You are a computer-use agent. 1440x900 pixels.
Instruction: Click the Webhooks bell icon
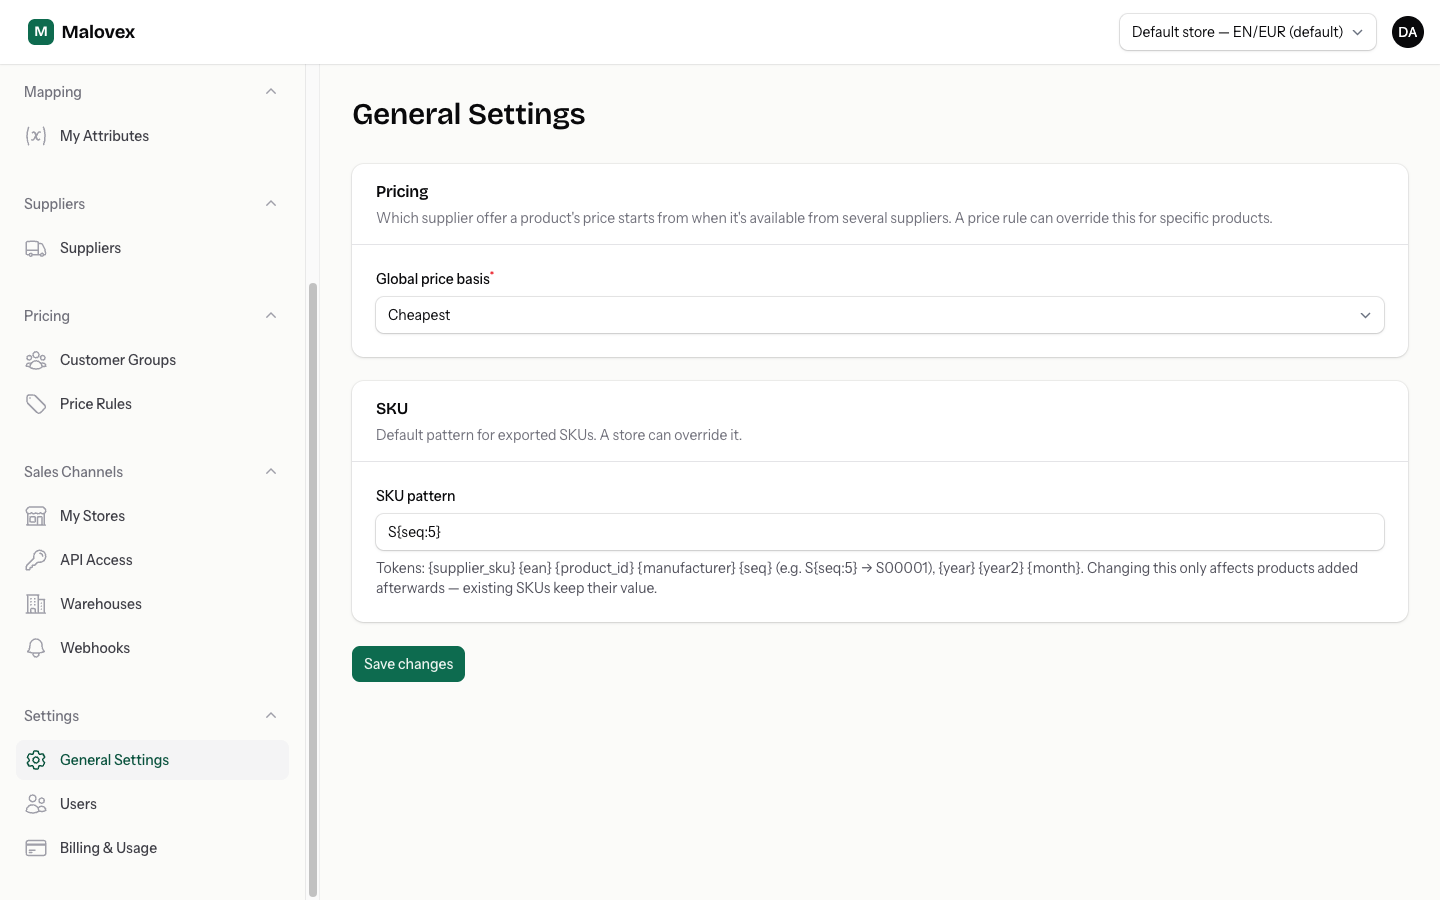coord(36,648)
